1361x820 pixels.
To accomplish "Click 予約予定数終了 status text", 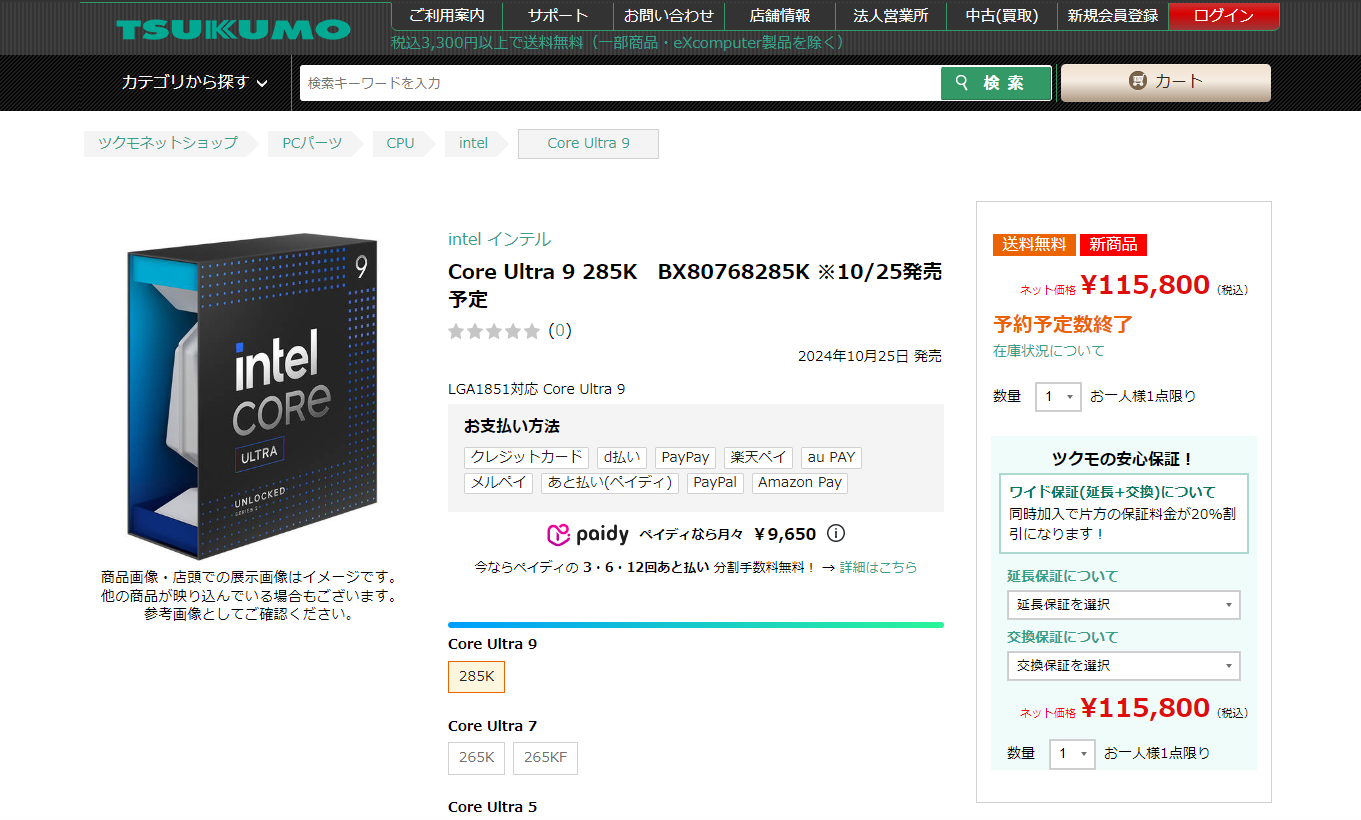I will point(1063,324).
